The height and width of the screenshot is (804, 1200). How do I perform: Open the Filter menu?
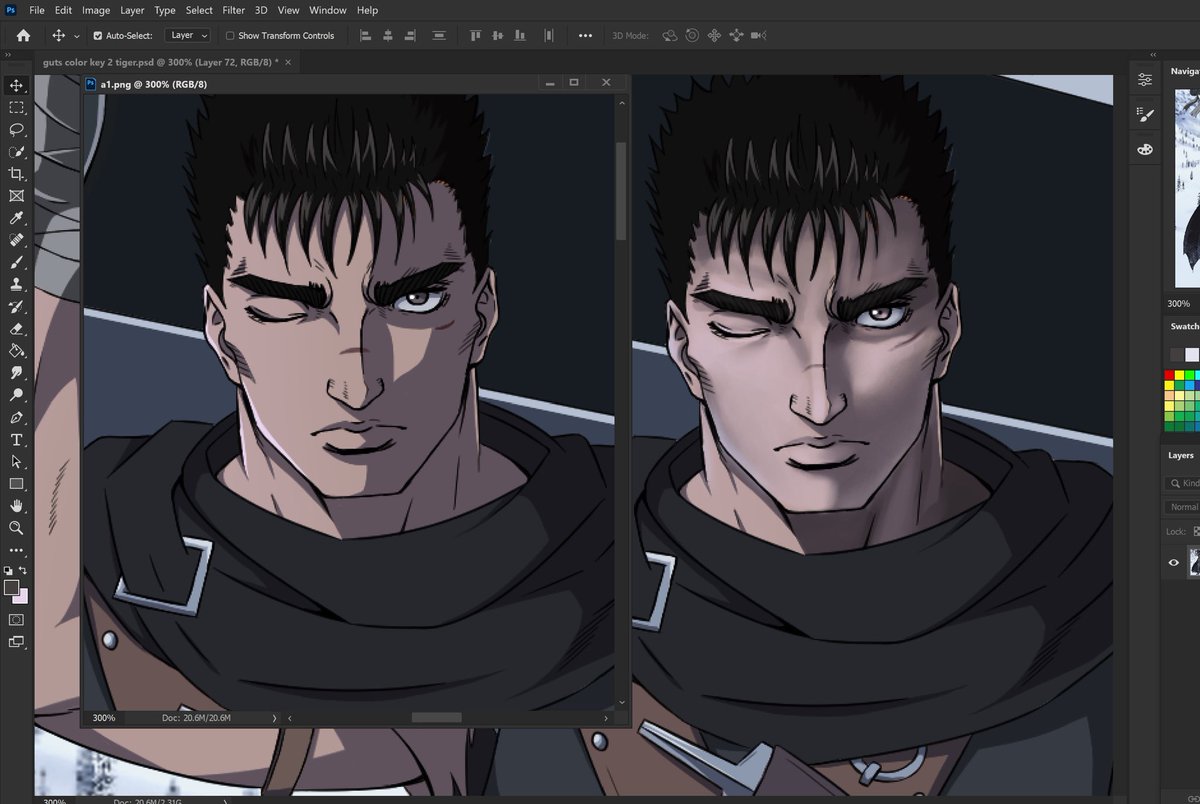point(234,10)
